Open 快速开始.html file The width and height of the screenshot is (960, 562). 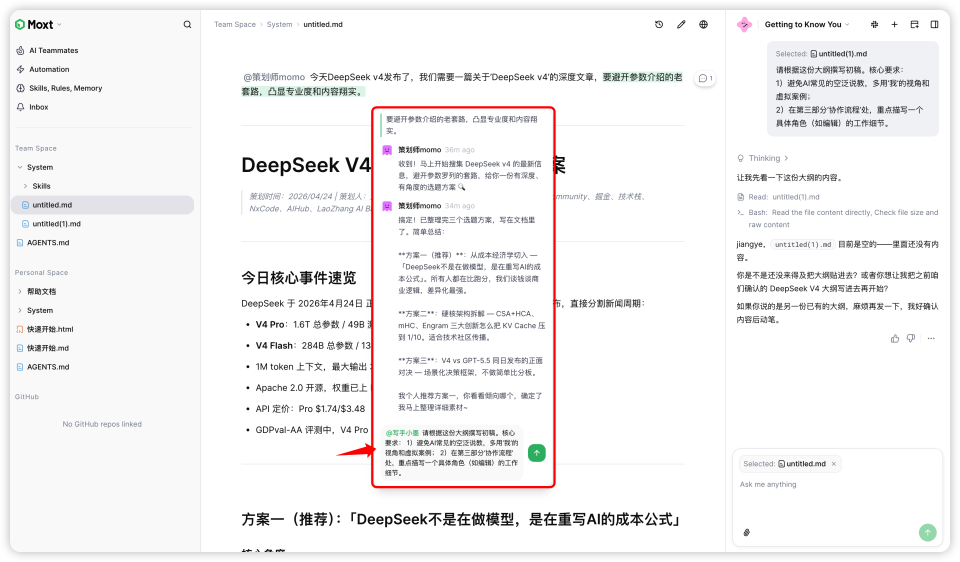tap(50, 329)
